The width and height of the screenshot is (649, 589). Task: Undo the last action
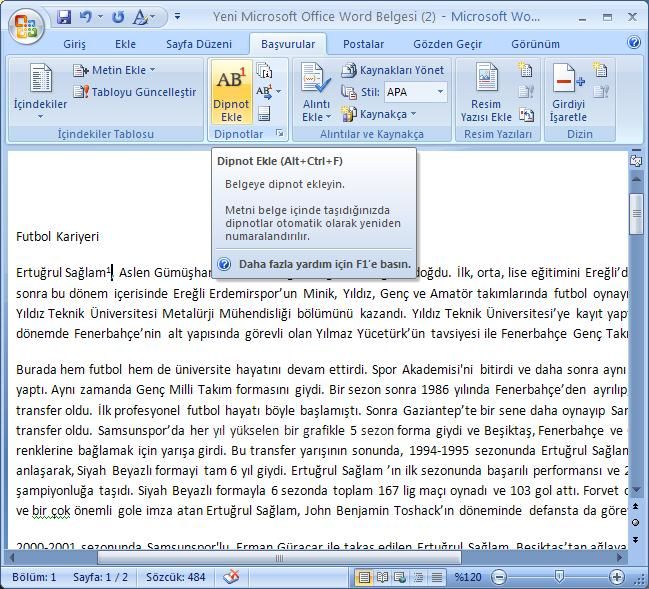(x=86, y=17)
